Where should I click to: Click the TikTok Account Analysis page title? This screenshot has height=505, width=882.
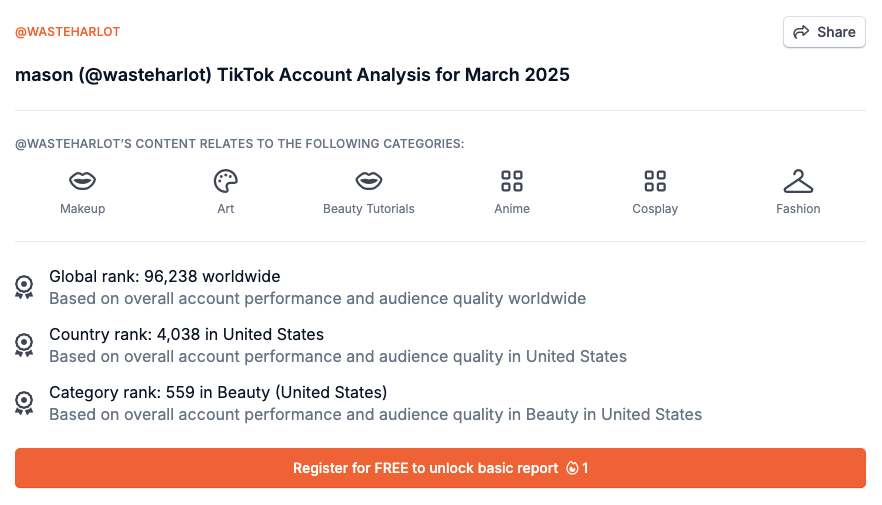pyautogui.click(x=292, y=75)
